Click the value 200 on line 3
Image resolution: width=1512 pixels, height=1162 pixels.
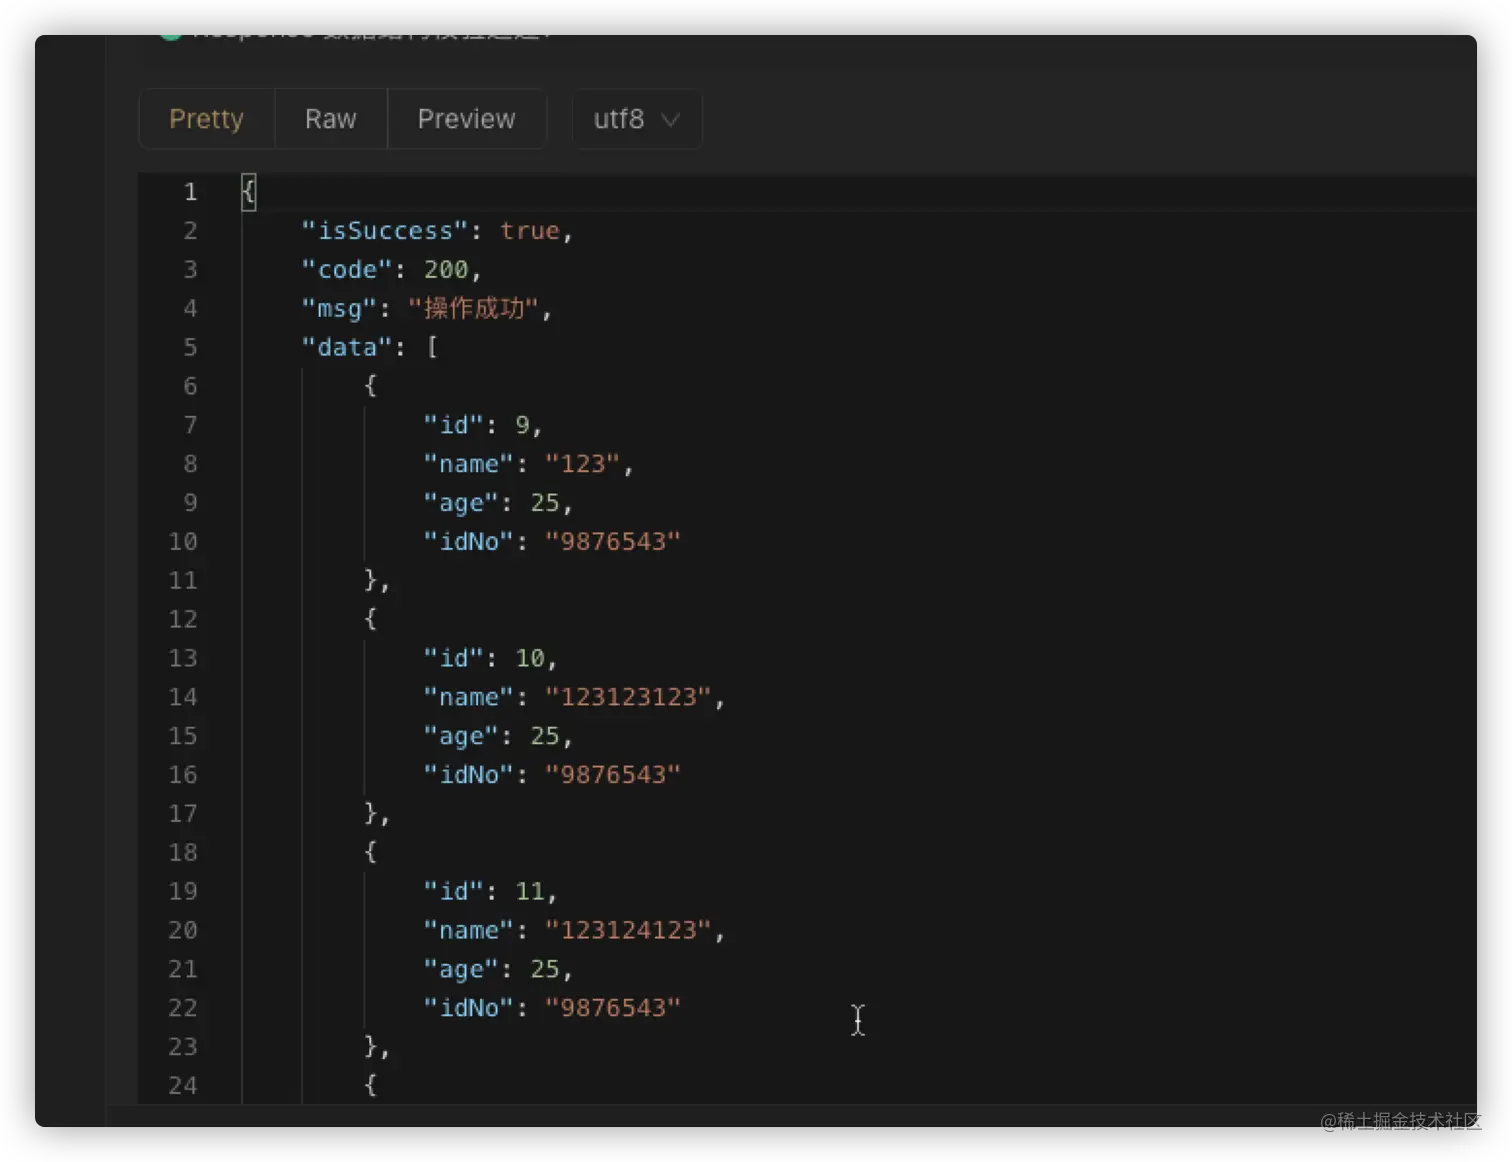tap(446, 270)
